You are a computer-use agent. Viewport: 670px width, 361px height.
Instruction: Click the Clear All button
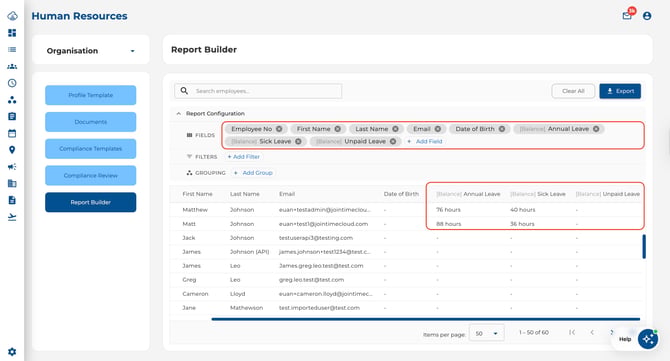(573, 91)
